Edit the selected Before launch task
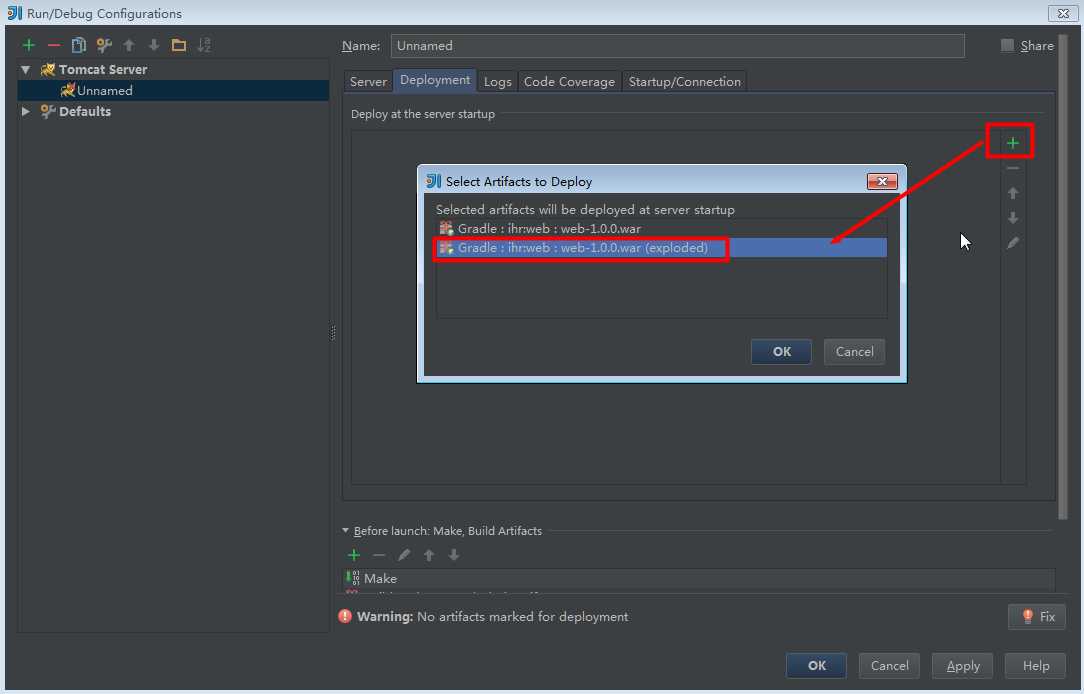Screen dimensions: 1084x694 404,555
